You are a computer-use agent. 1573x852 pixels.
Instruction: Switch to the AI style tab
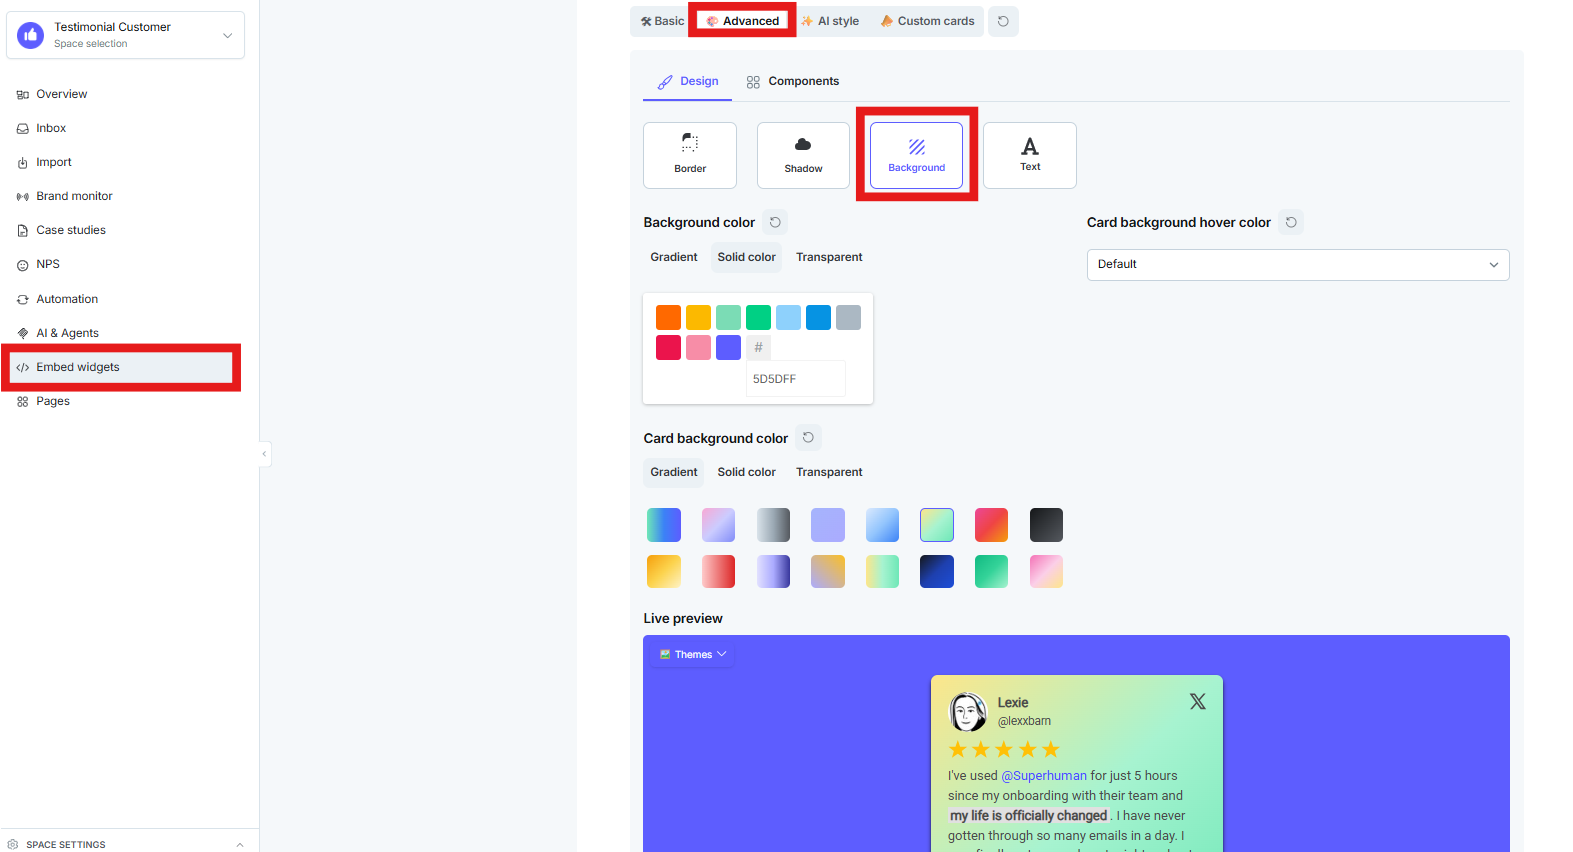point(830,21)
